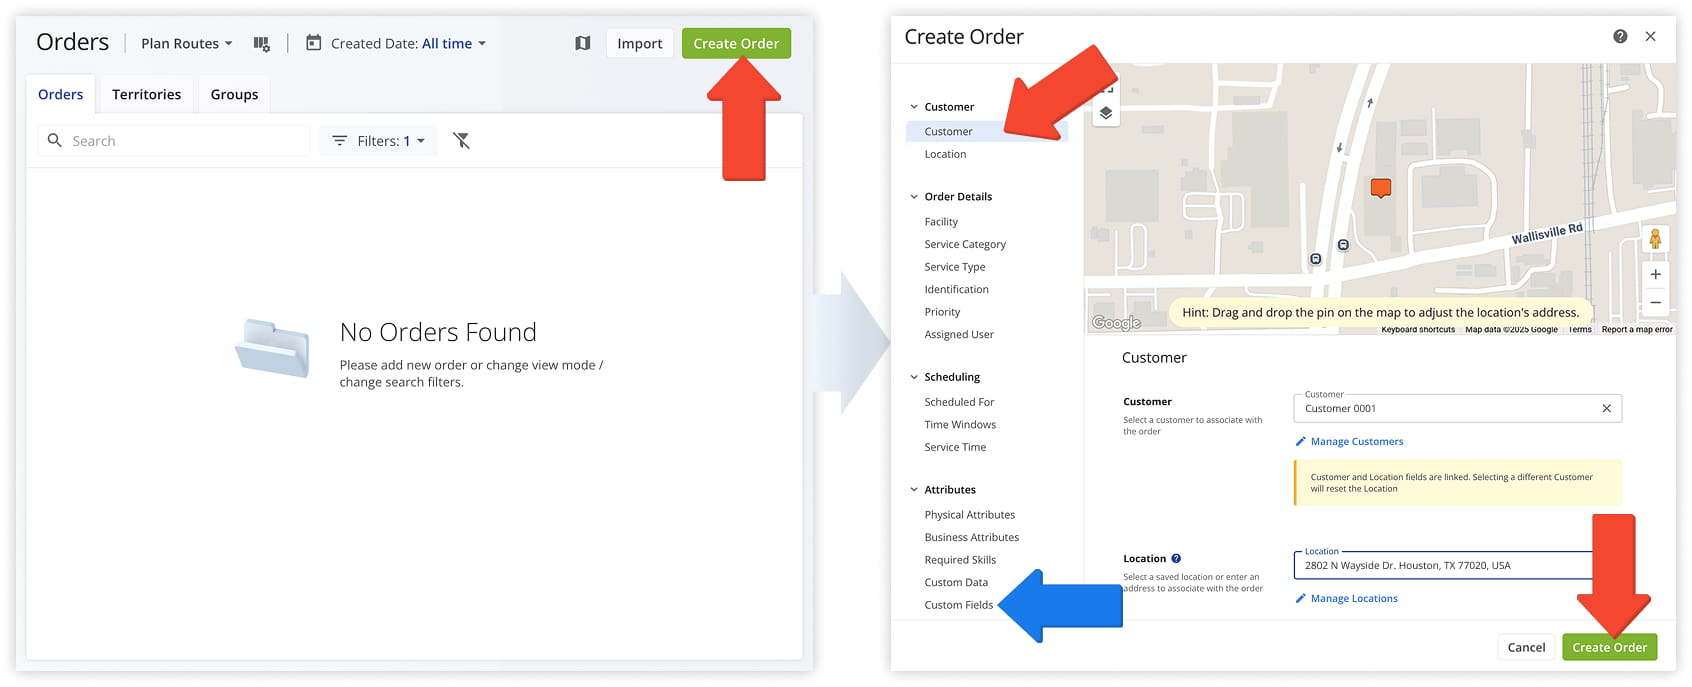The height and width of the screenshot is (687, 1692).
Task: Go to Priority section
Action: [942, 312]
